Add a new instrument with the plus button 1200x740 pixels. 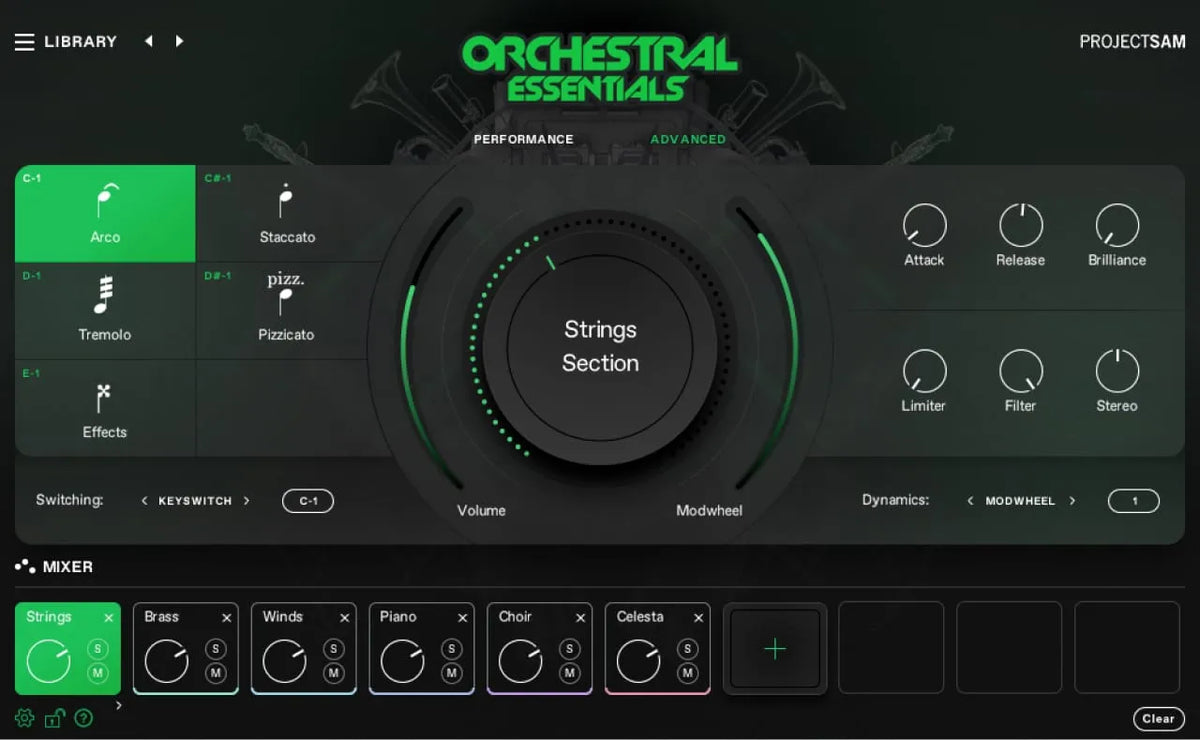[x=774, y=648]
